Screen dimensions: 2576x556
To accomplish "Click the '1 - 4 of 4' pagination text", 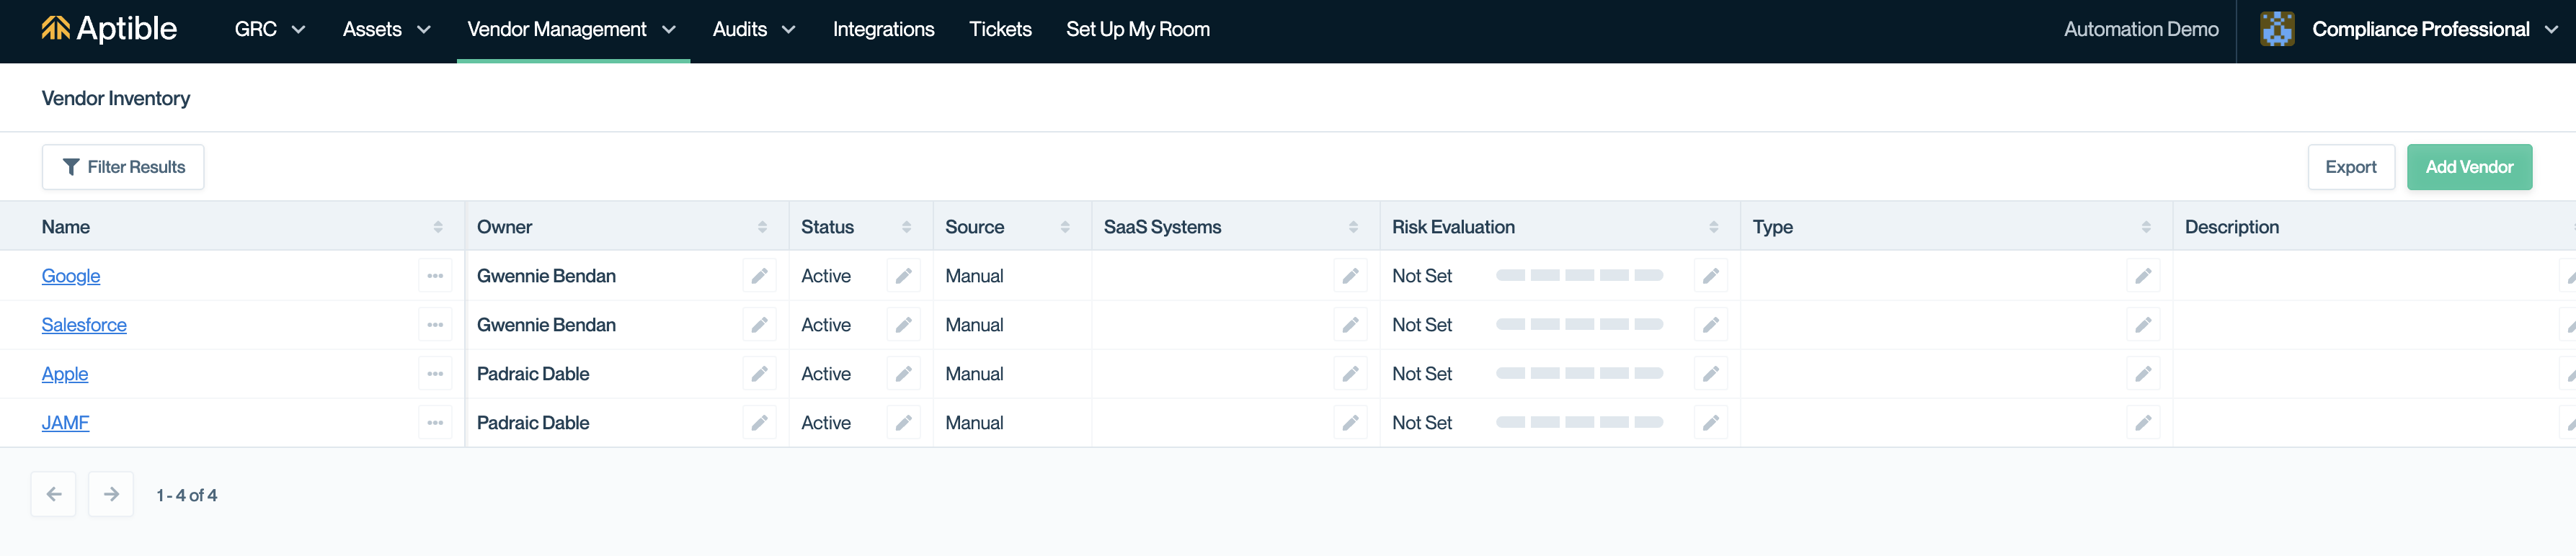I will (x=187, y=495).
